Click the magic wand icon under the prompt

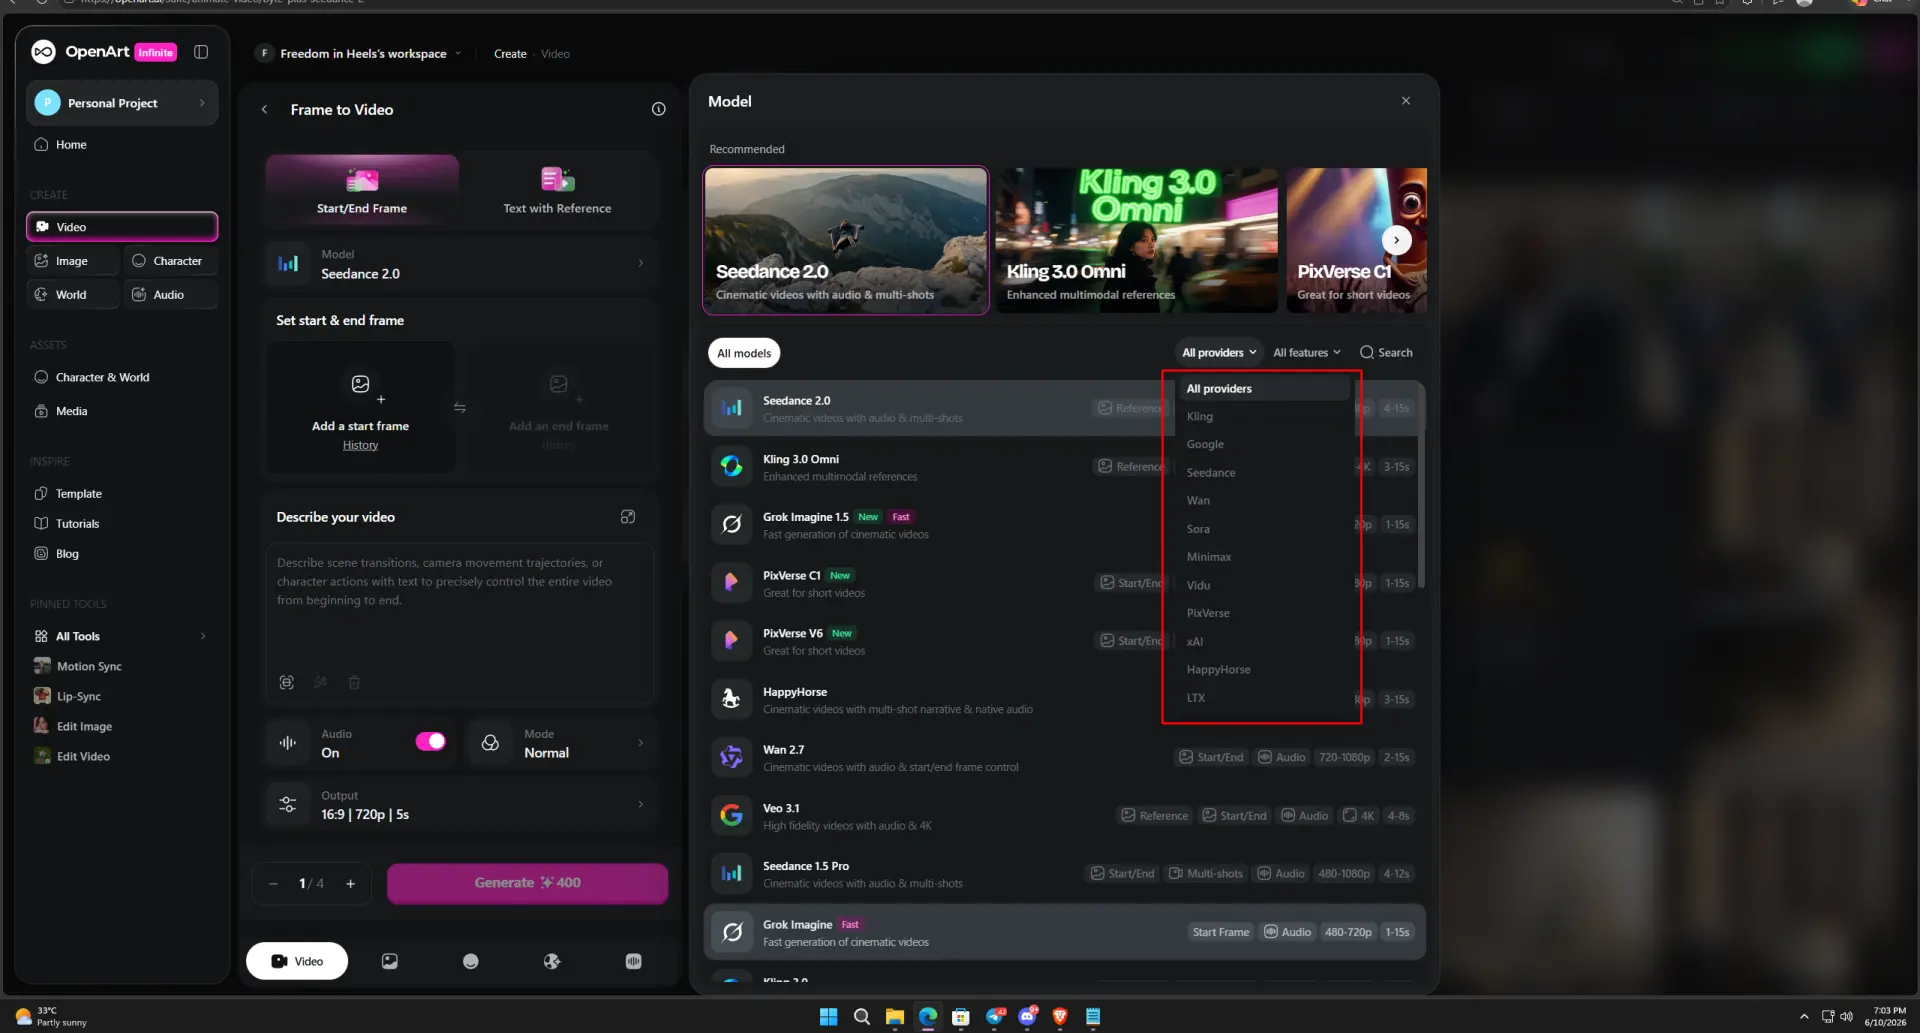(320, 682)
